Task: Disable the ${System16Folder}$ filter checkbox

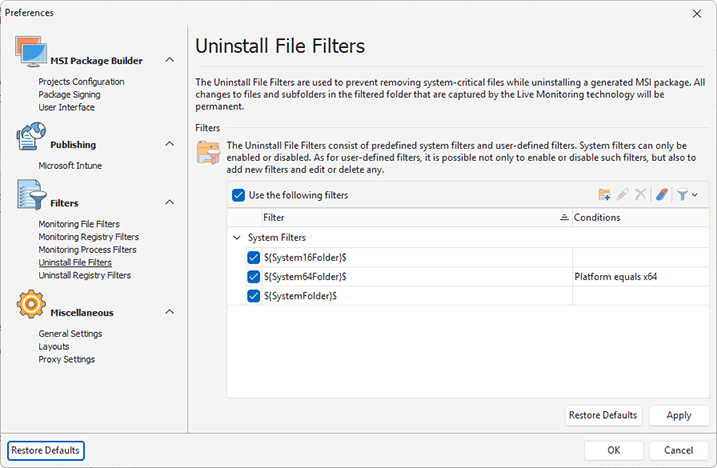Action: pyautogui.click(x=253, y=258)
